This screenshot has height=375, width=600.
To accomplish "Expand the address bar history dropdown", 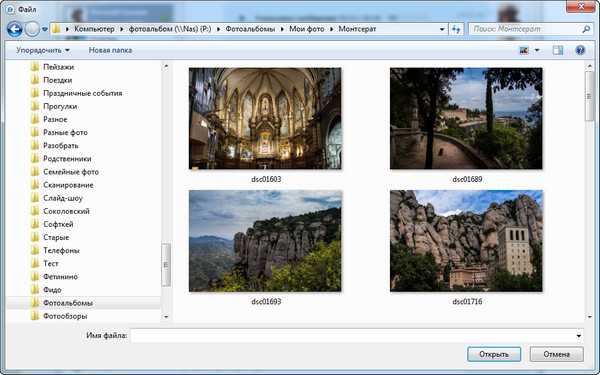I will click(442, 29).
